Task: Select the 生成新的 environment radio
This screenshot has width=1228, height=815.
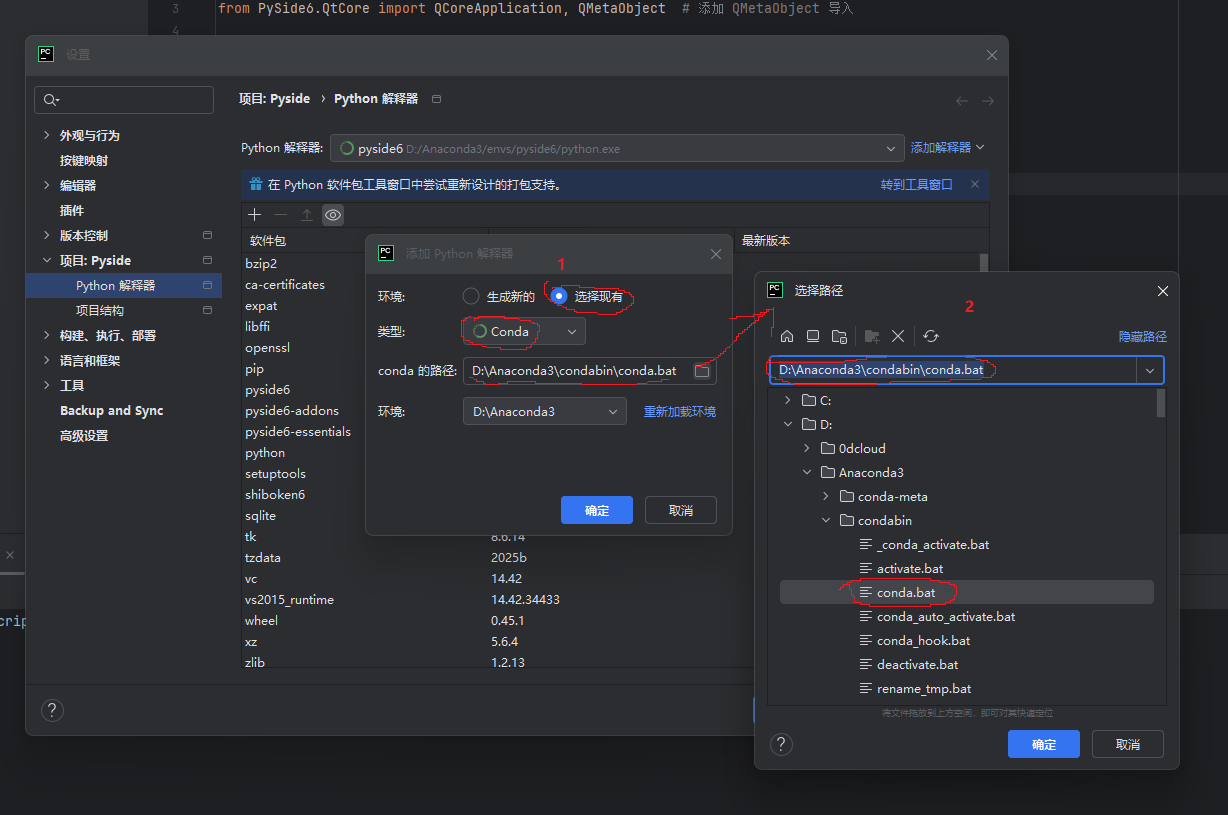Action: (x=471, y=296)
